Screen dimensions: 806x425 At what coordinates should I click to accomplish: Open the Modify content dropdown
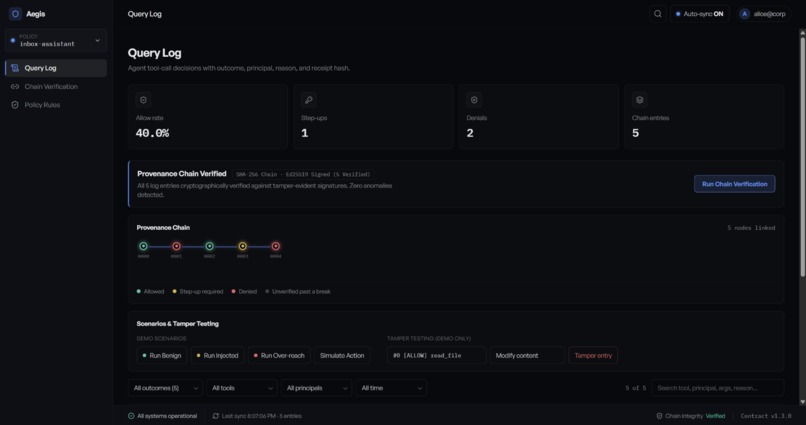tap(527, 355)
